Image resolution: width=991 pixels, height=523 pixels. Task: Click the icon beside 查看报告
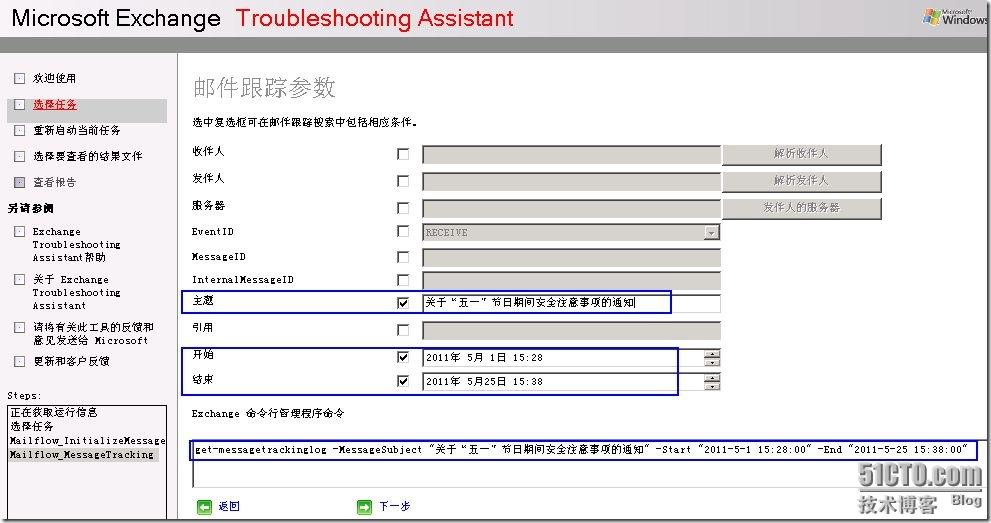[x=19, y=182]
